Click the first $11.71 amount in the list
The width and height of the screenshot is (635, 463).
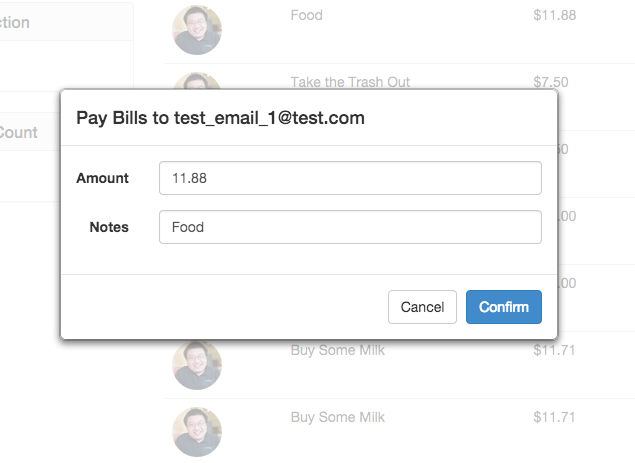554,350
